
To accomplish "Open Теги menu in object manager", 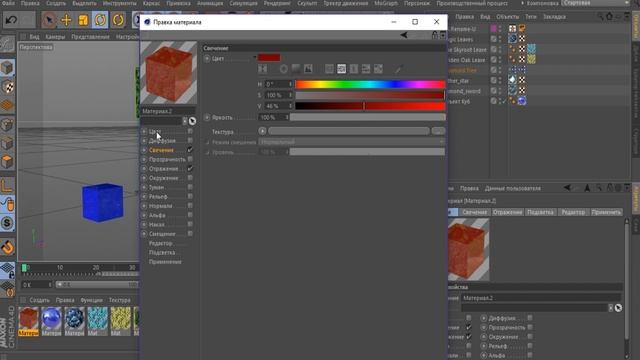I will (531, 17).
